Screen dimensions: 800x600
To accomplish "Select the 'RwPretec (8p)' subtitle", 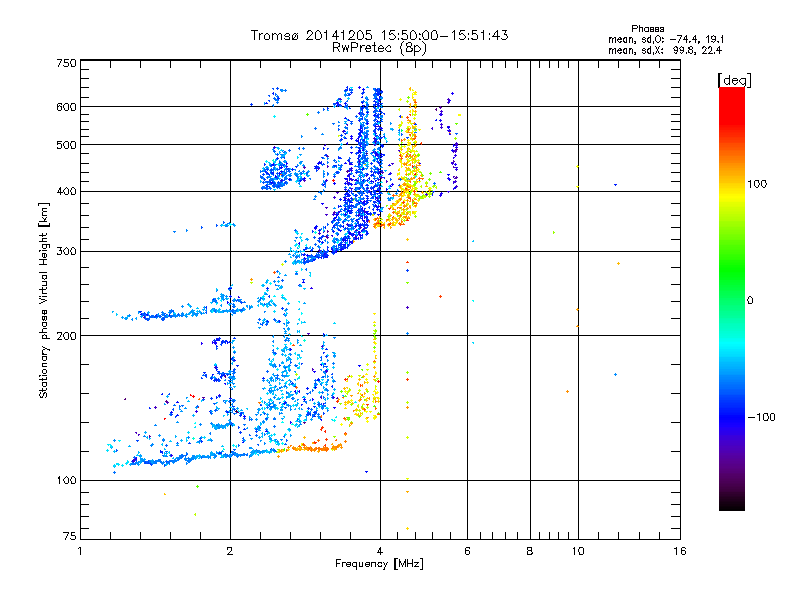I will (379, 48).
